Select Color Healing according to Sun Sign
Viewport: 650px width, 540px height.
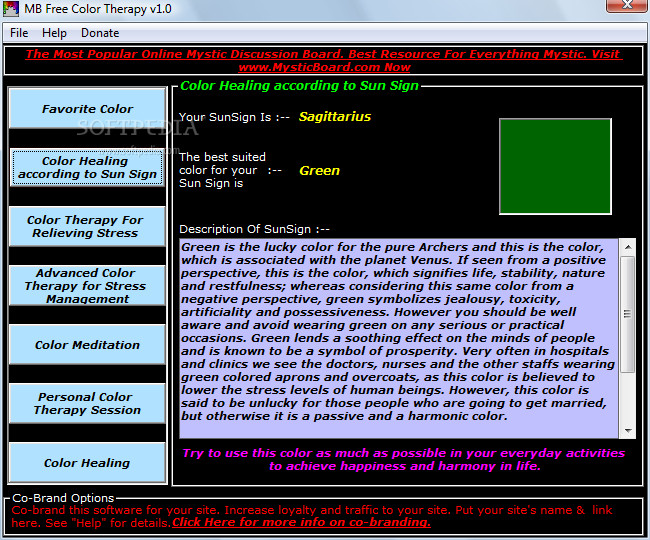click(87, 167)
